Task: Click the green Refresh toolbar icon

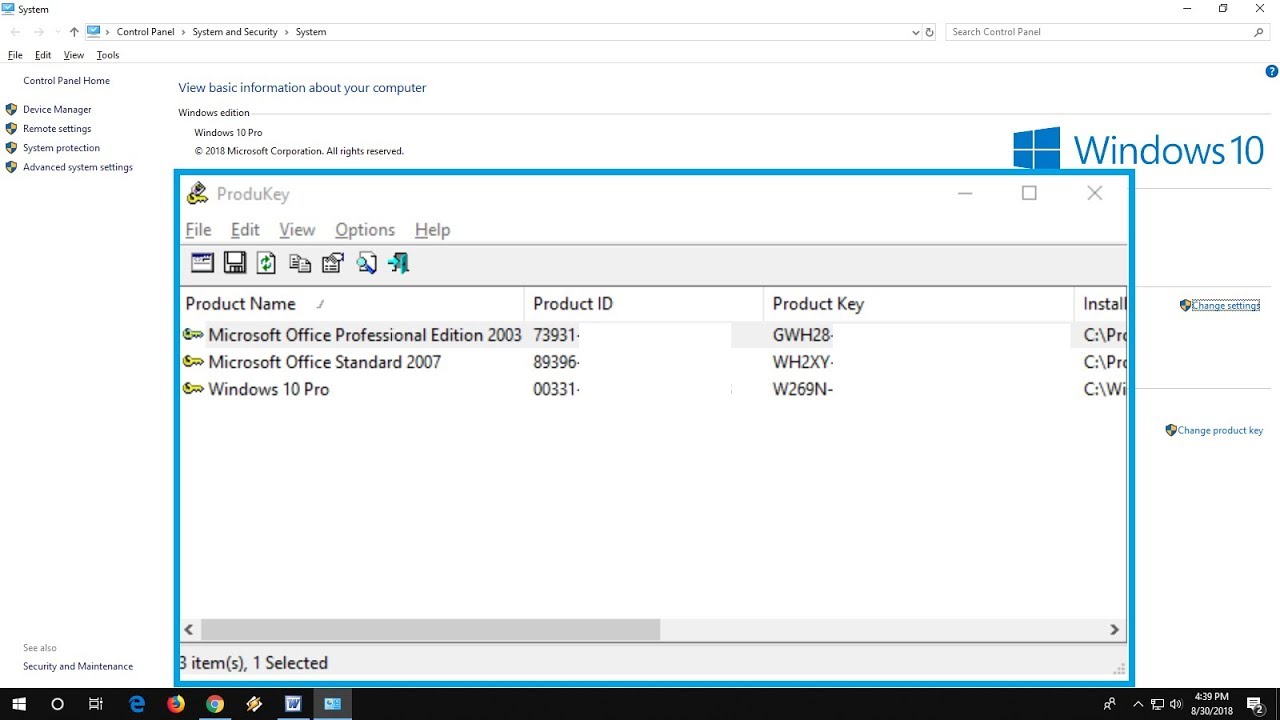Action: click(x=266, y=263)
